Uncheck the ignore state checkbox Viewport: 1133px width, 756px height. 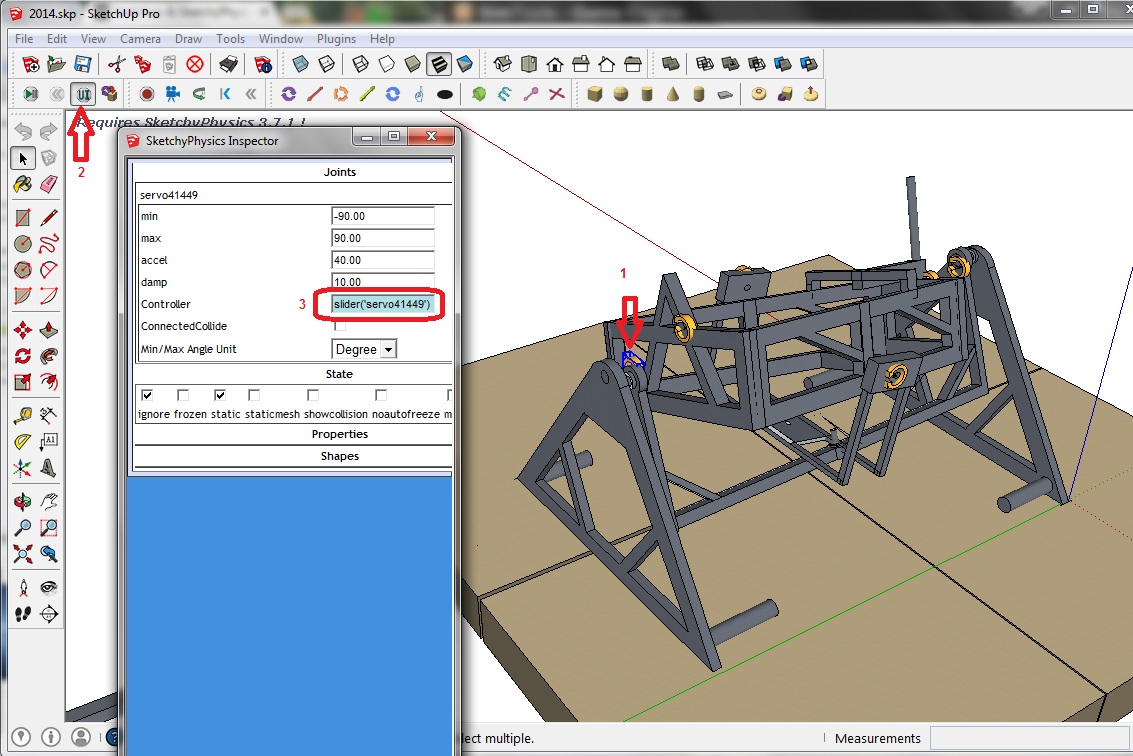coord(147,395)
